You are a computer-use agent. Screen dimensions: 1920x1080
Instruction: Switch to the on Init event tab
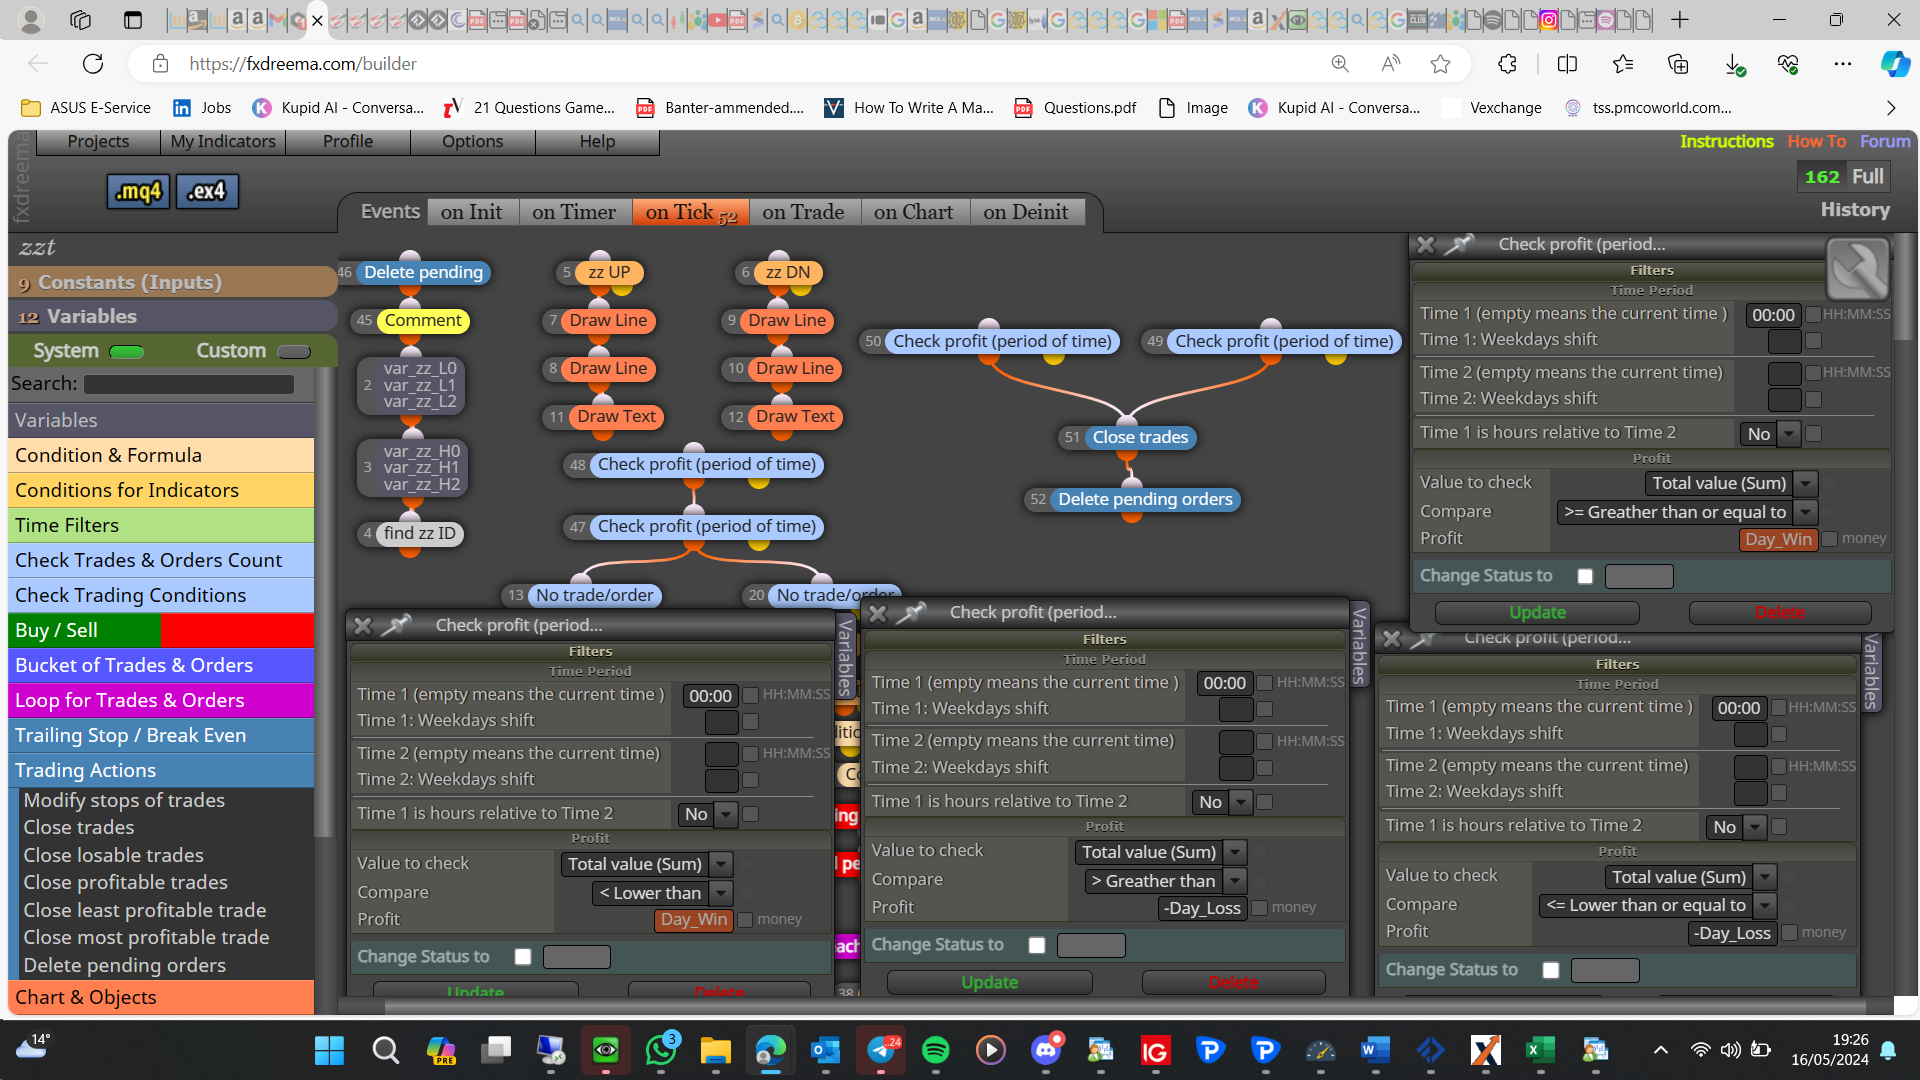pyautogui.click(x=472, y=212)
